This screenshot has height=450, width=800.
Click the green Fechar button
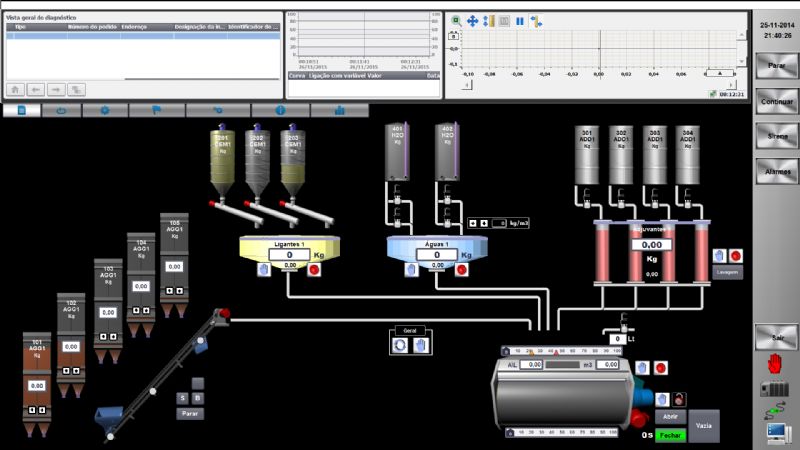coord(670,435)
